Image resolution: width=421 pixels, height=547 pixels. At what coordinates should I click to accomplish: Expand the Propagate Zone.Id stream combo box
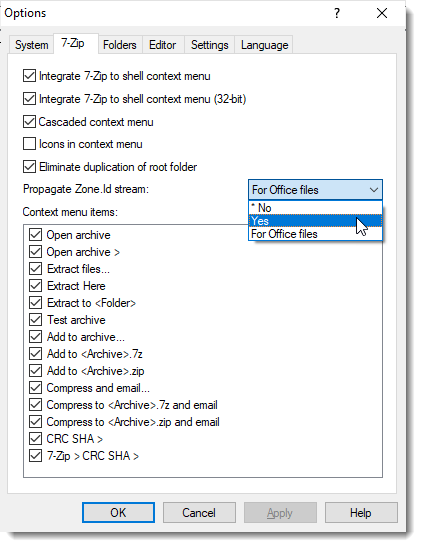315,190
